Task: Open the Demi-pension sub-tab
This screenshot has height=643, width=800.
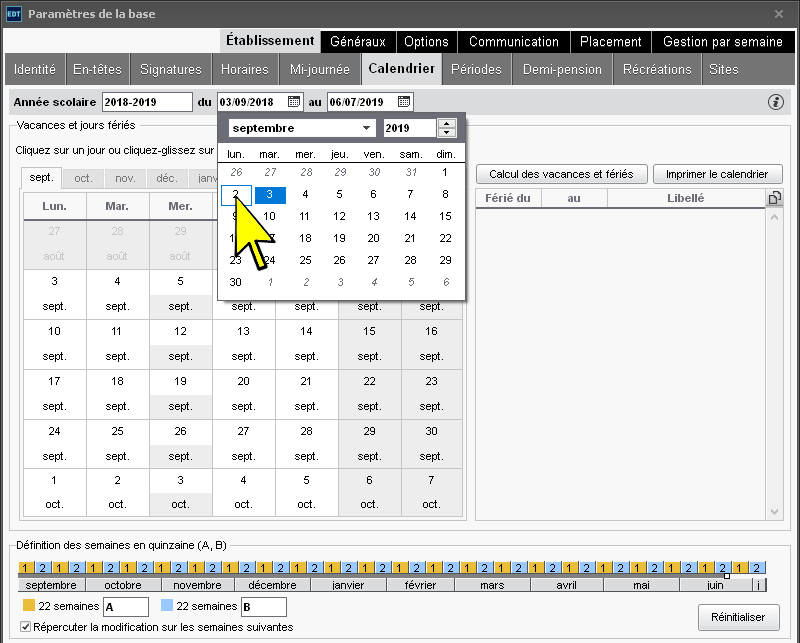Action: point(562,69)
